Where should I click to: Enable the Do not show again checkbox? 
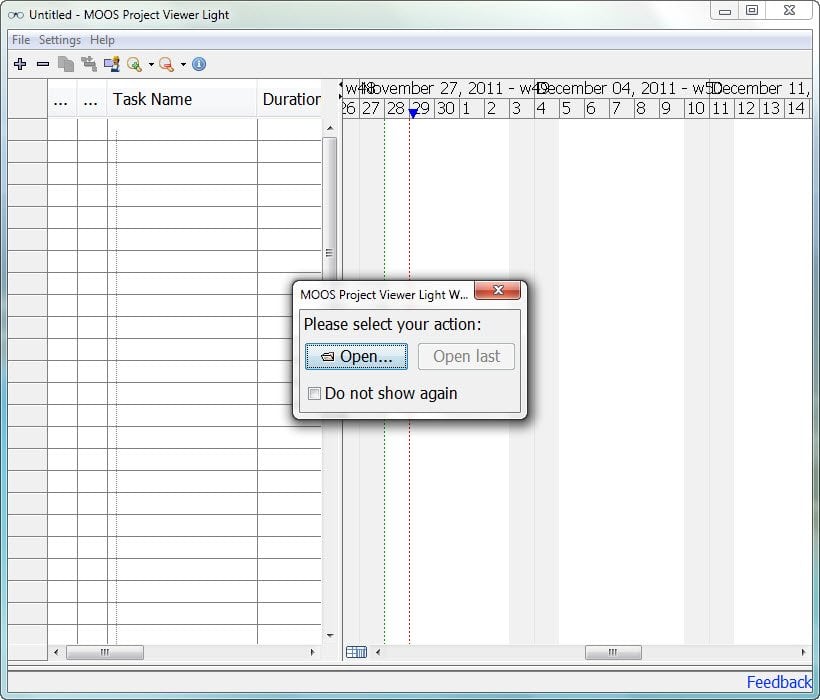coord(314,394)
